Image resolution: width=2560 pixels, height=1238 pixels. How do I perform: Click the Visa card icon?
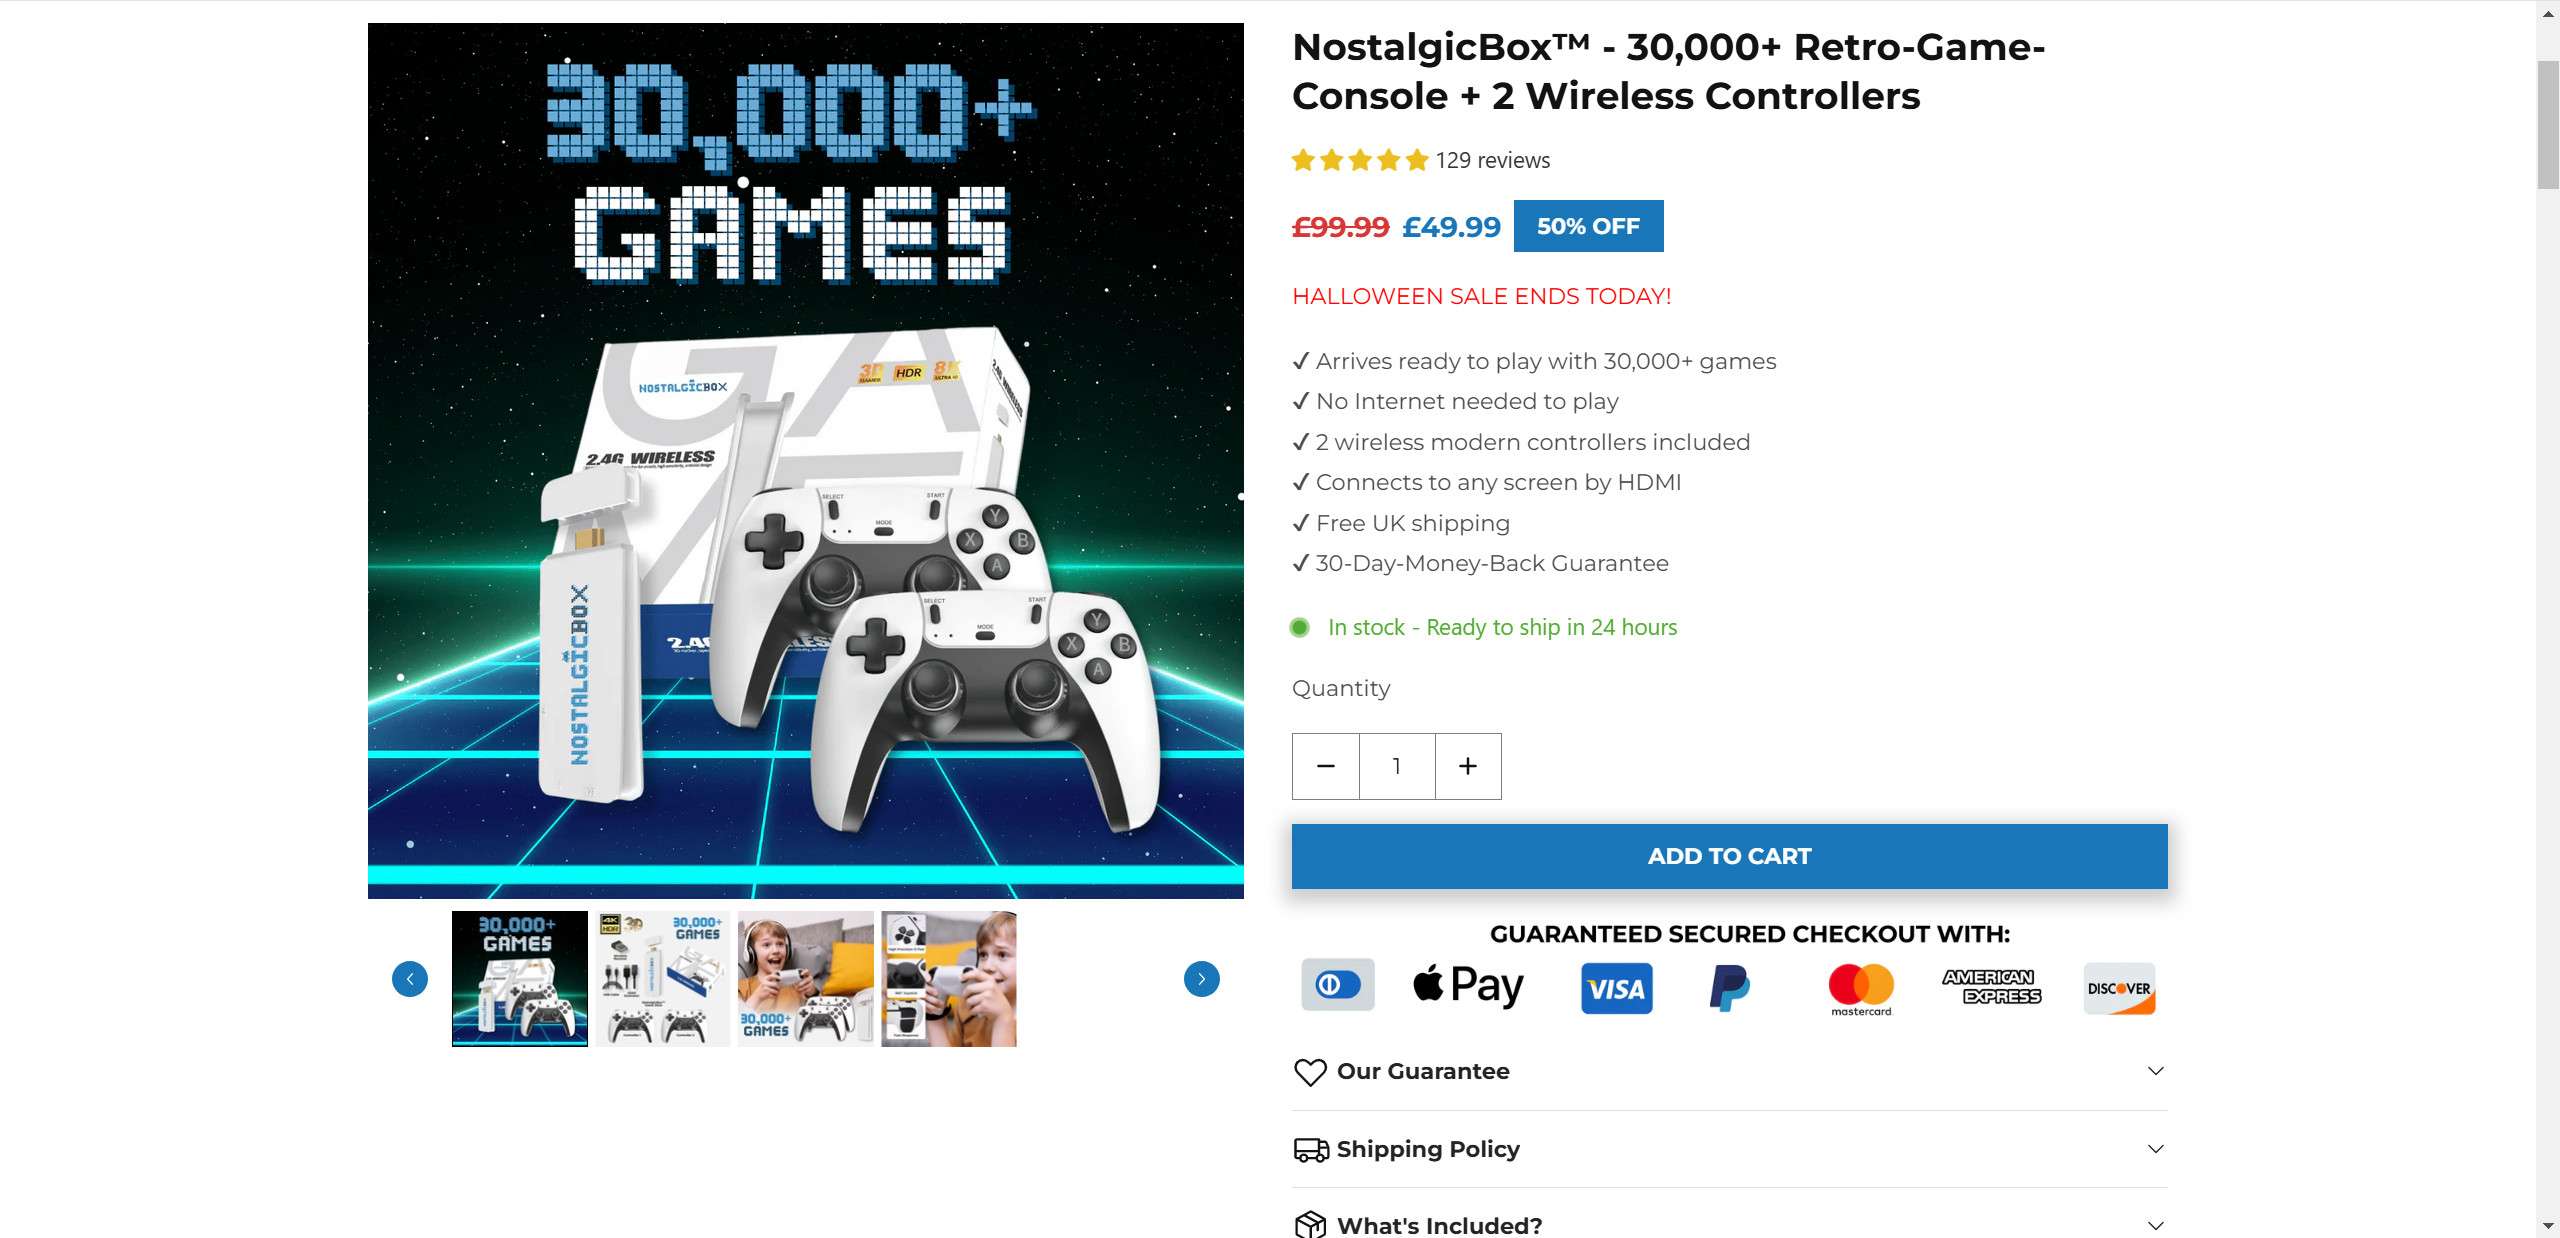(1616, 989)
